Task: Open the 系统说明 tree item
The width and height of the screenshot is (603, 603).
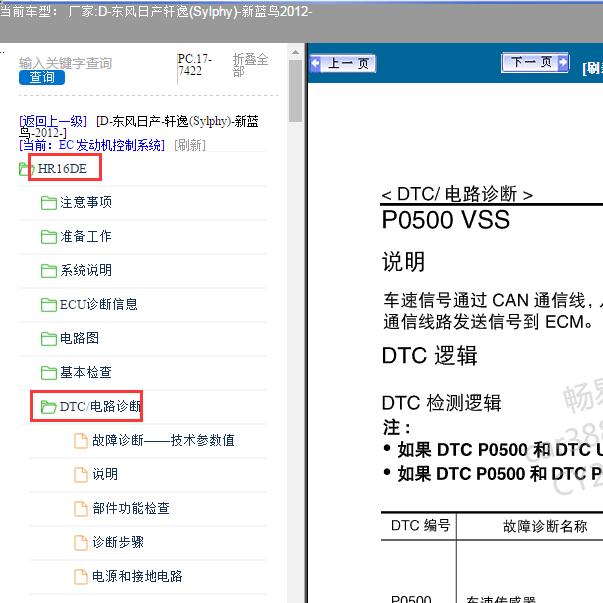Action: point(86,270)
